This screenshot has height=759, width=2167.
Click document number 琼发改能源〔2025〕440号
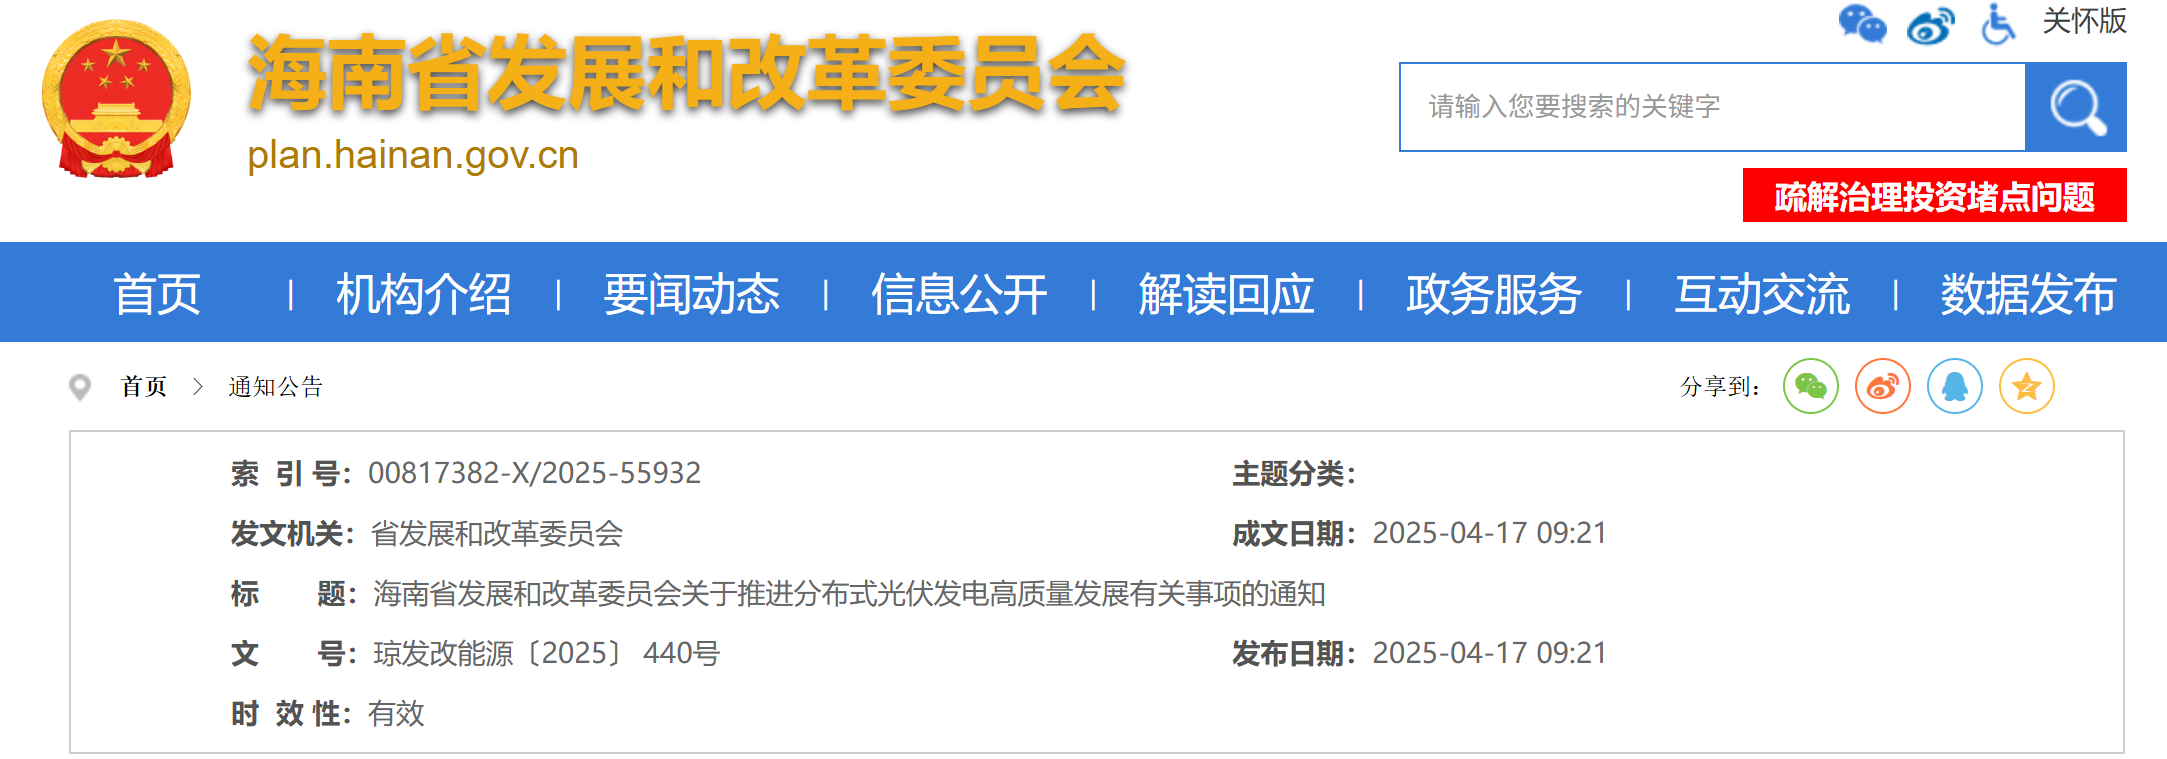pyautogui.click(x=546, y=653)
